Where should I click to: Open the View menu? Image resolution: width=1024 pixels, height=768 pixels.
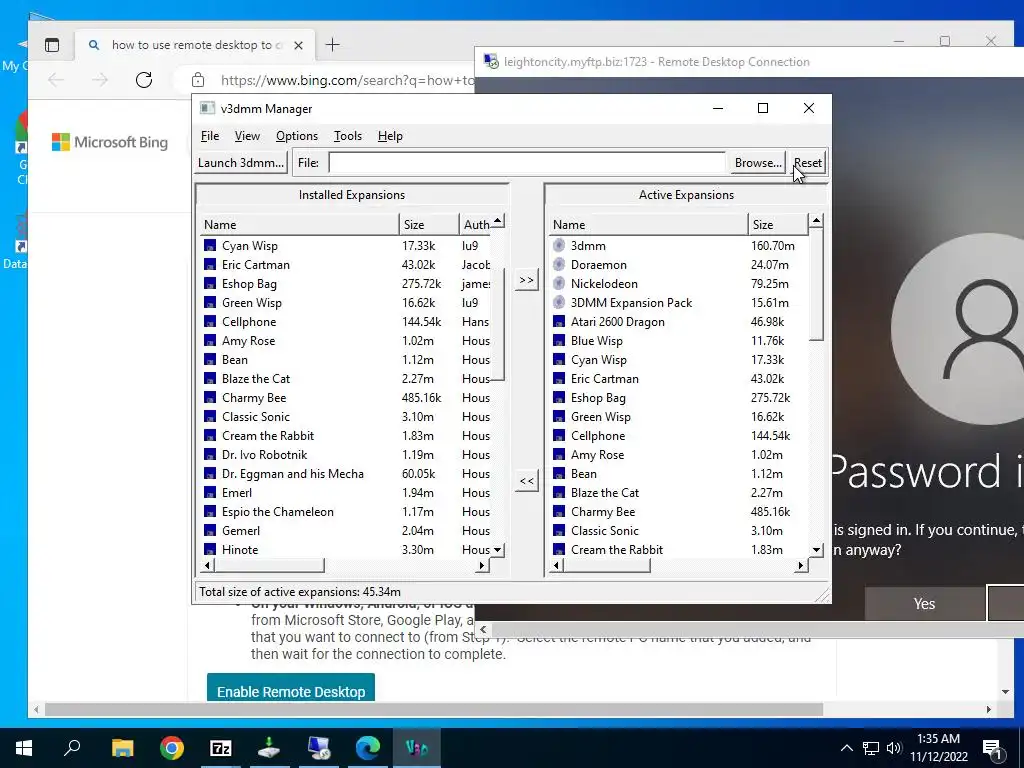click(247, 136)
